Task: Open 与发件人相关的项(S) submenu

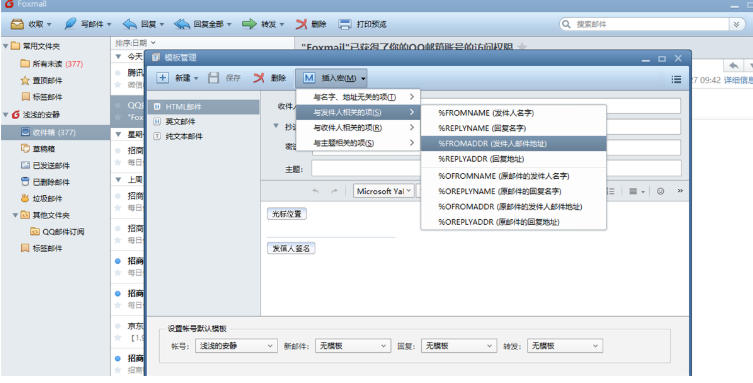Action: click(358, 112)
